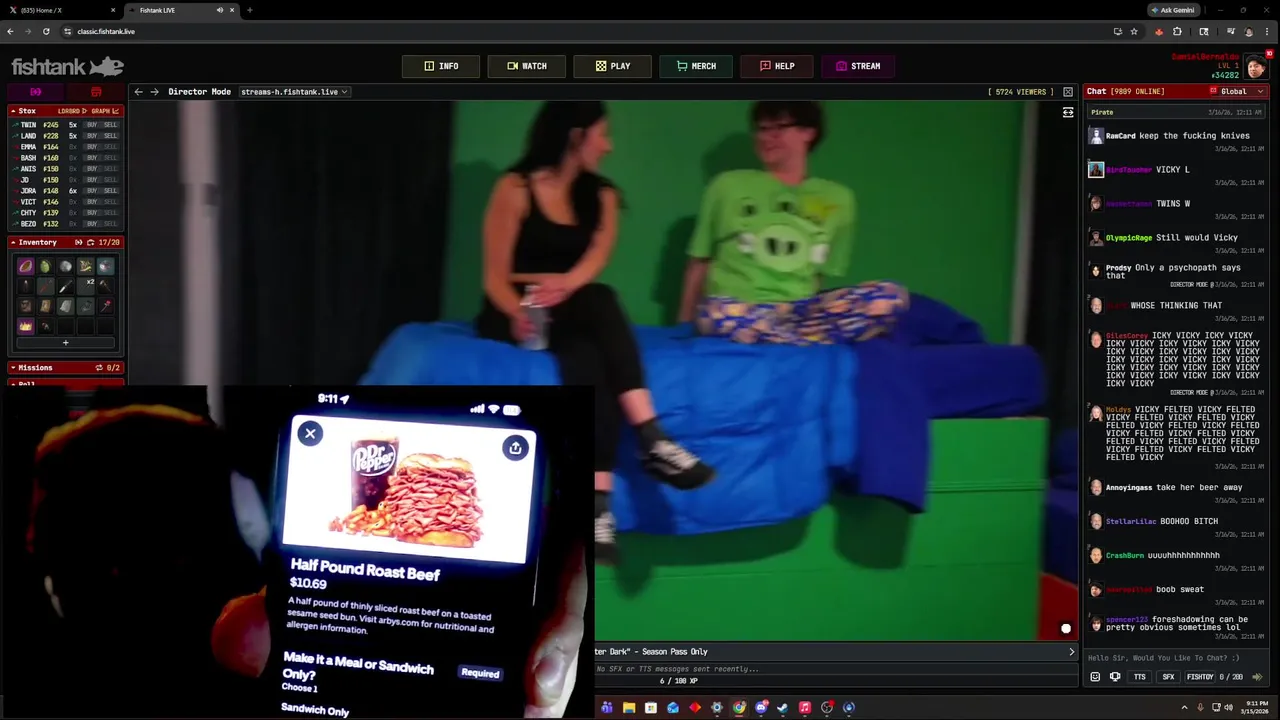Collapse the Missions panel

[x=13, y=368]
